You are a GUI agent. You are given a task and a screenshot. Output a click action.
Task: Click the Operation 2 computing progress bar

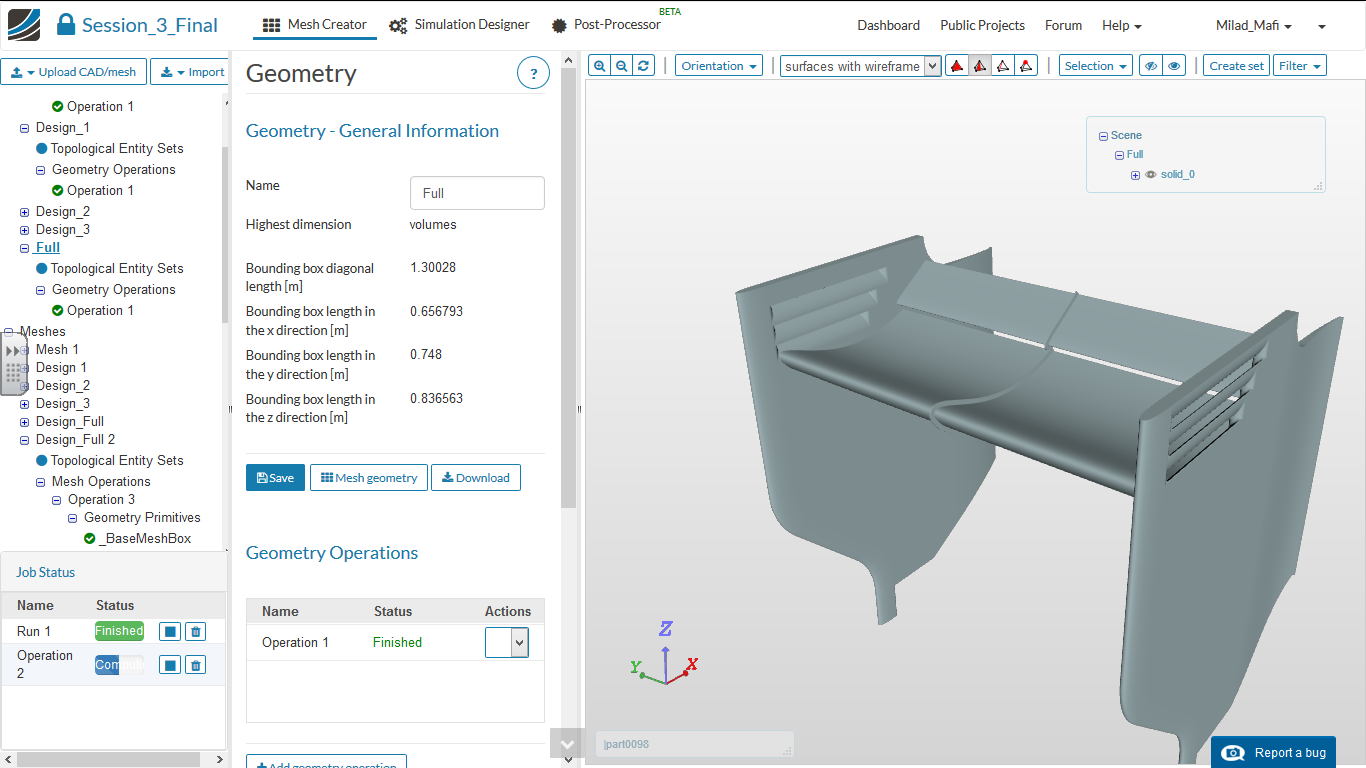119,665
